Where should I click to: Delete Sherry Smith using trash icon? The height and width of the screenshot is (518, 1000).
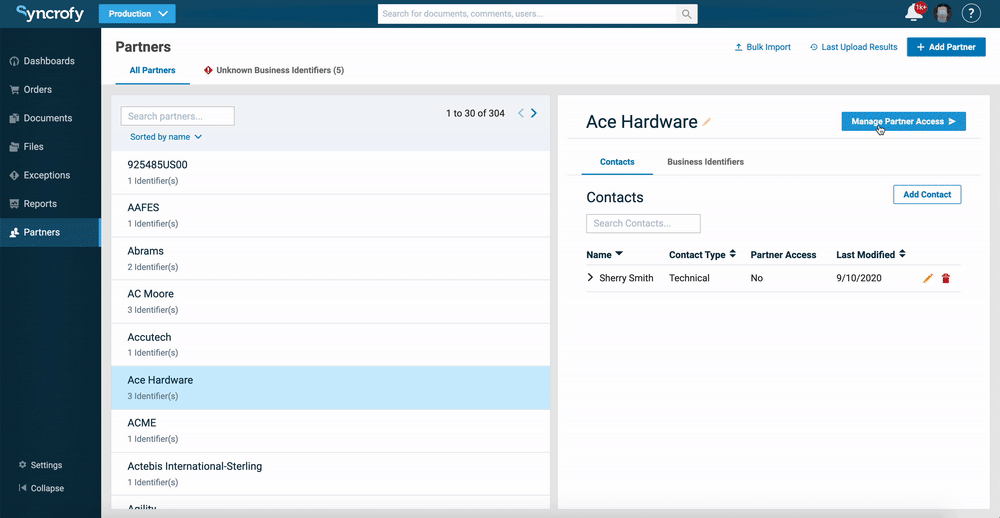pyautogui.click(x=946, y=278)
